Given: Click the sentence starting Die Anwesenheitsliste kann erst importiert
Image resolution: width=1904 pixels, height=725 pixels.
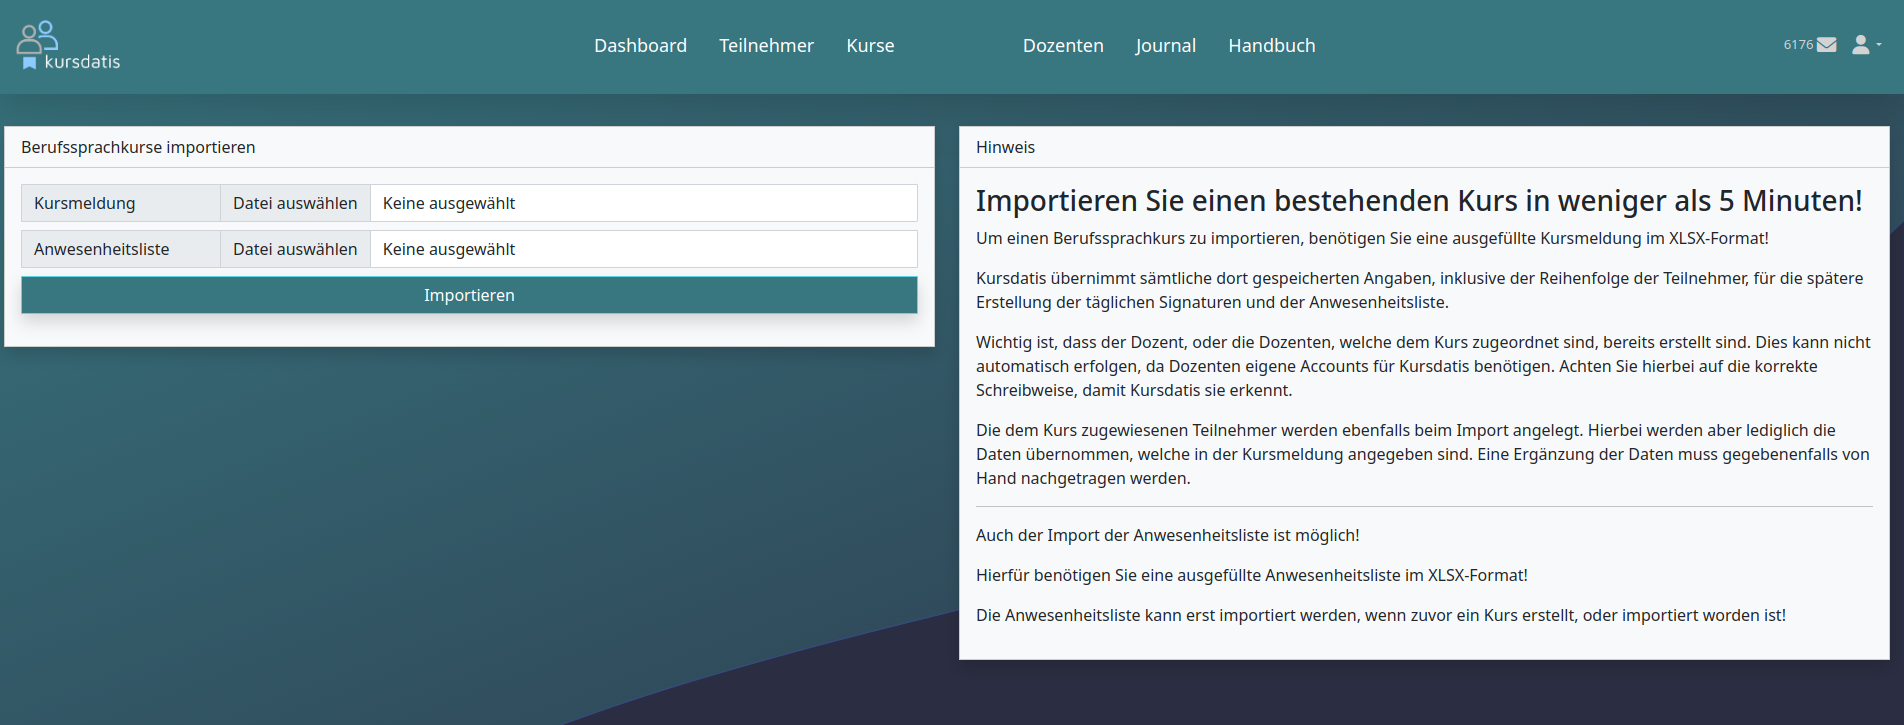Looking at the screenshot, I should (x=1380, y=615).
